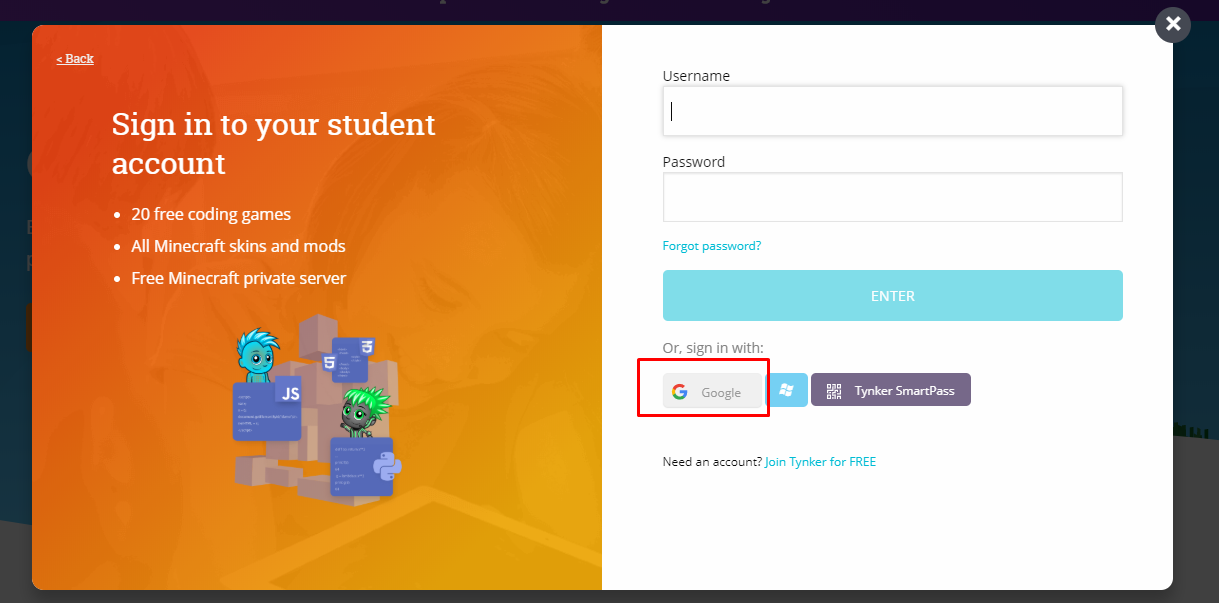Close the sign-in dialog with X
This screenshot has width=1219, height=603.
click(x=1173, y=24)
